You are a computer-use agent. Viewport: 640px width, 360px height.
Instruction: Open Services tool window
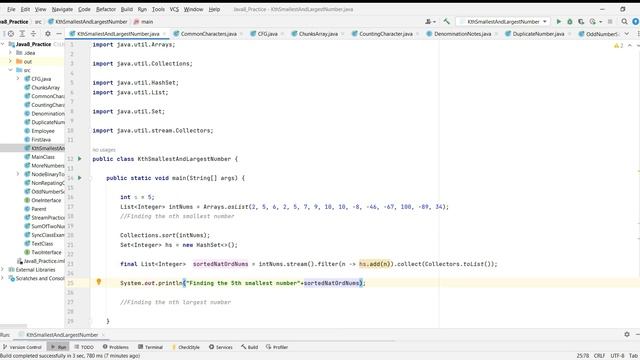(220, 347)
